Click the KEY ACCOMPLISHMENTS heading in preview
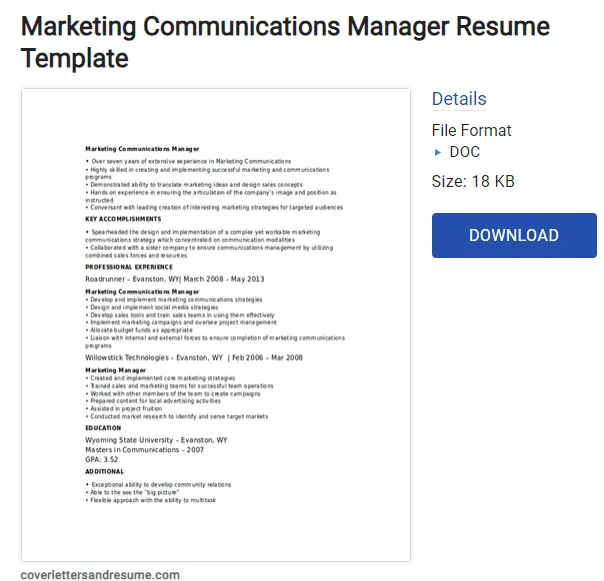Viewport: 604px width, 581px height. point(123,219)
